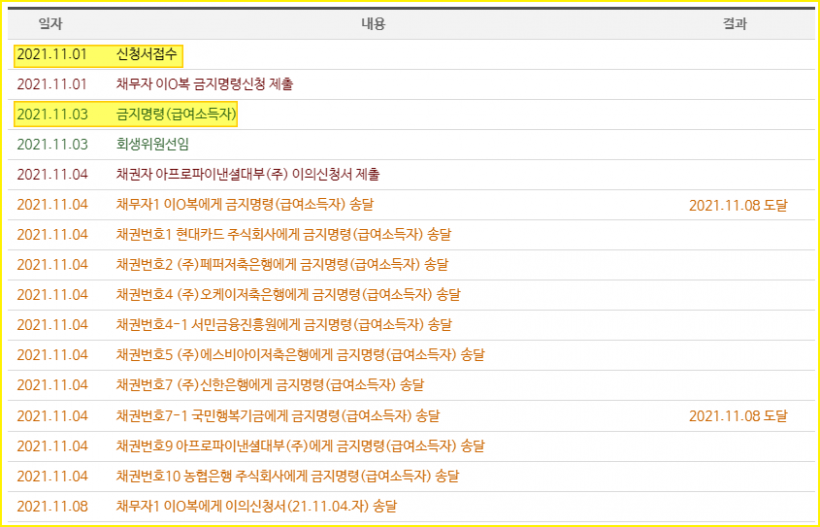Click 2021.11.08 도달 result in 채무자1 금지명령 row
The image size is (820, 527).
click(738, 205)
